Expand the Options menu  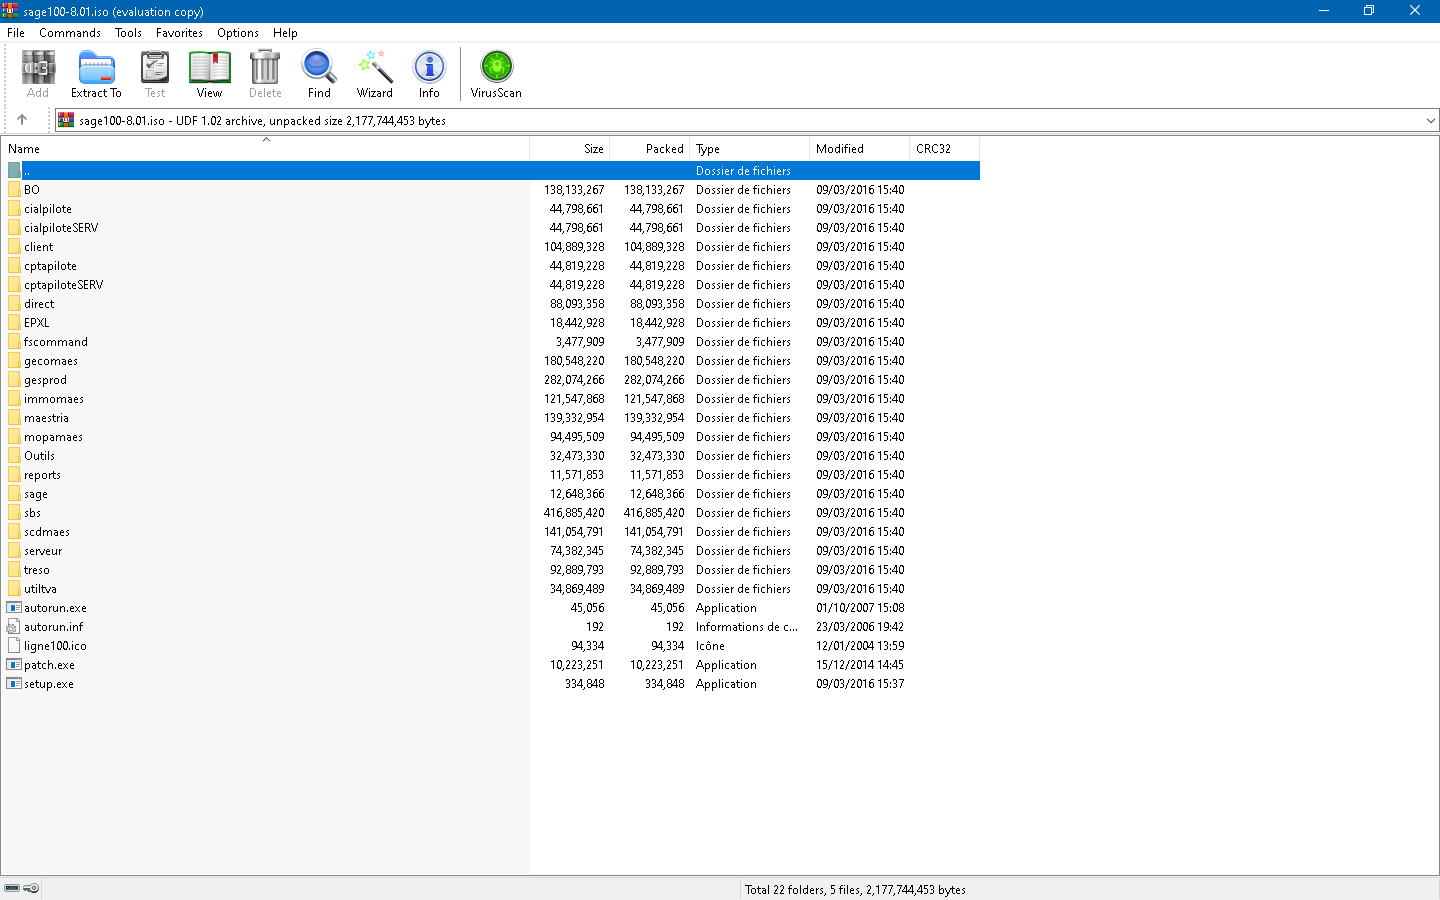(x=237, y=32)
